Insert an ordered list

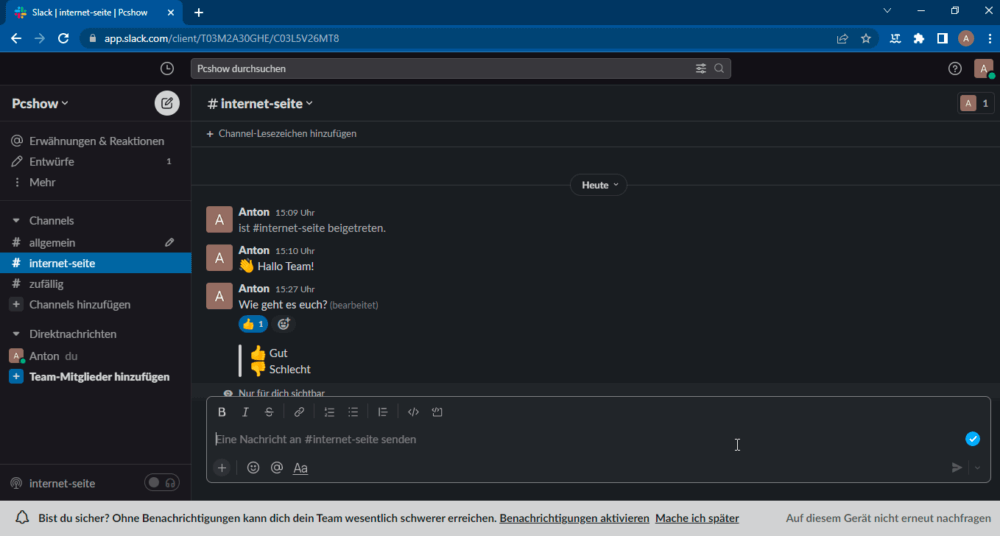coord(329,412)
